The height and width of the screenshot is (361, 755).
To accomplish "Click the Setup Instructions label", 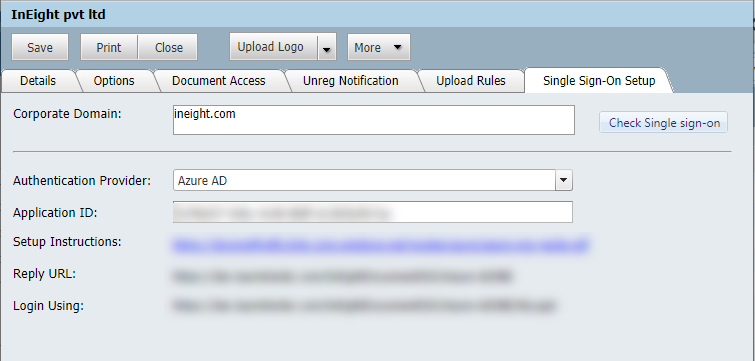I will (67, 242).
